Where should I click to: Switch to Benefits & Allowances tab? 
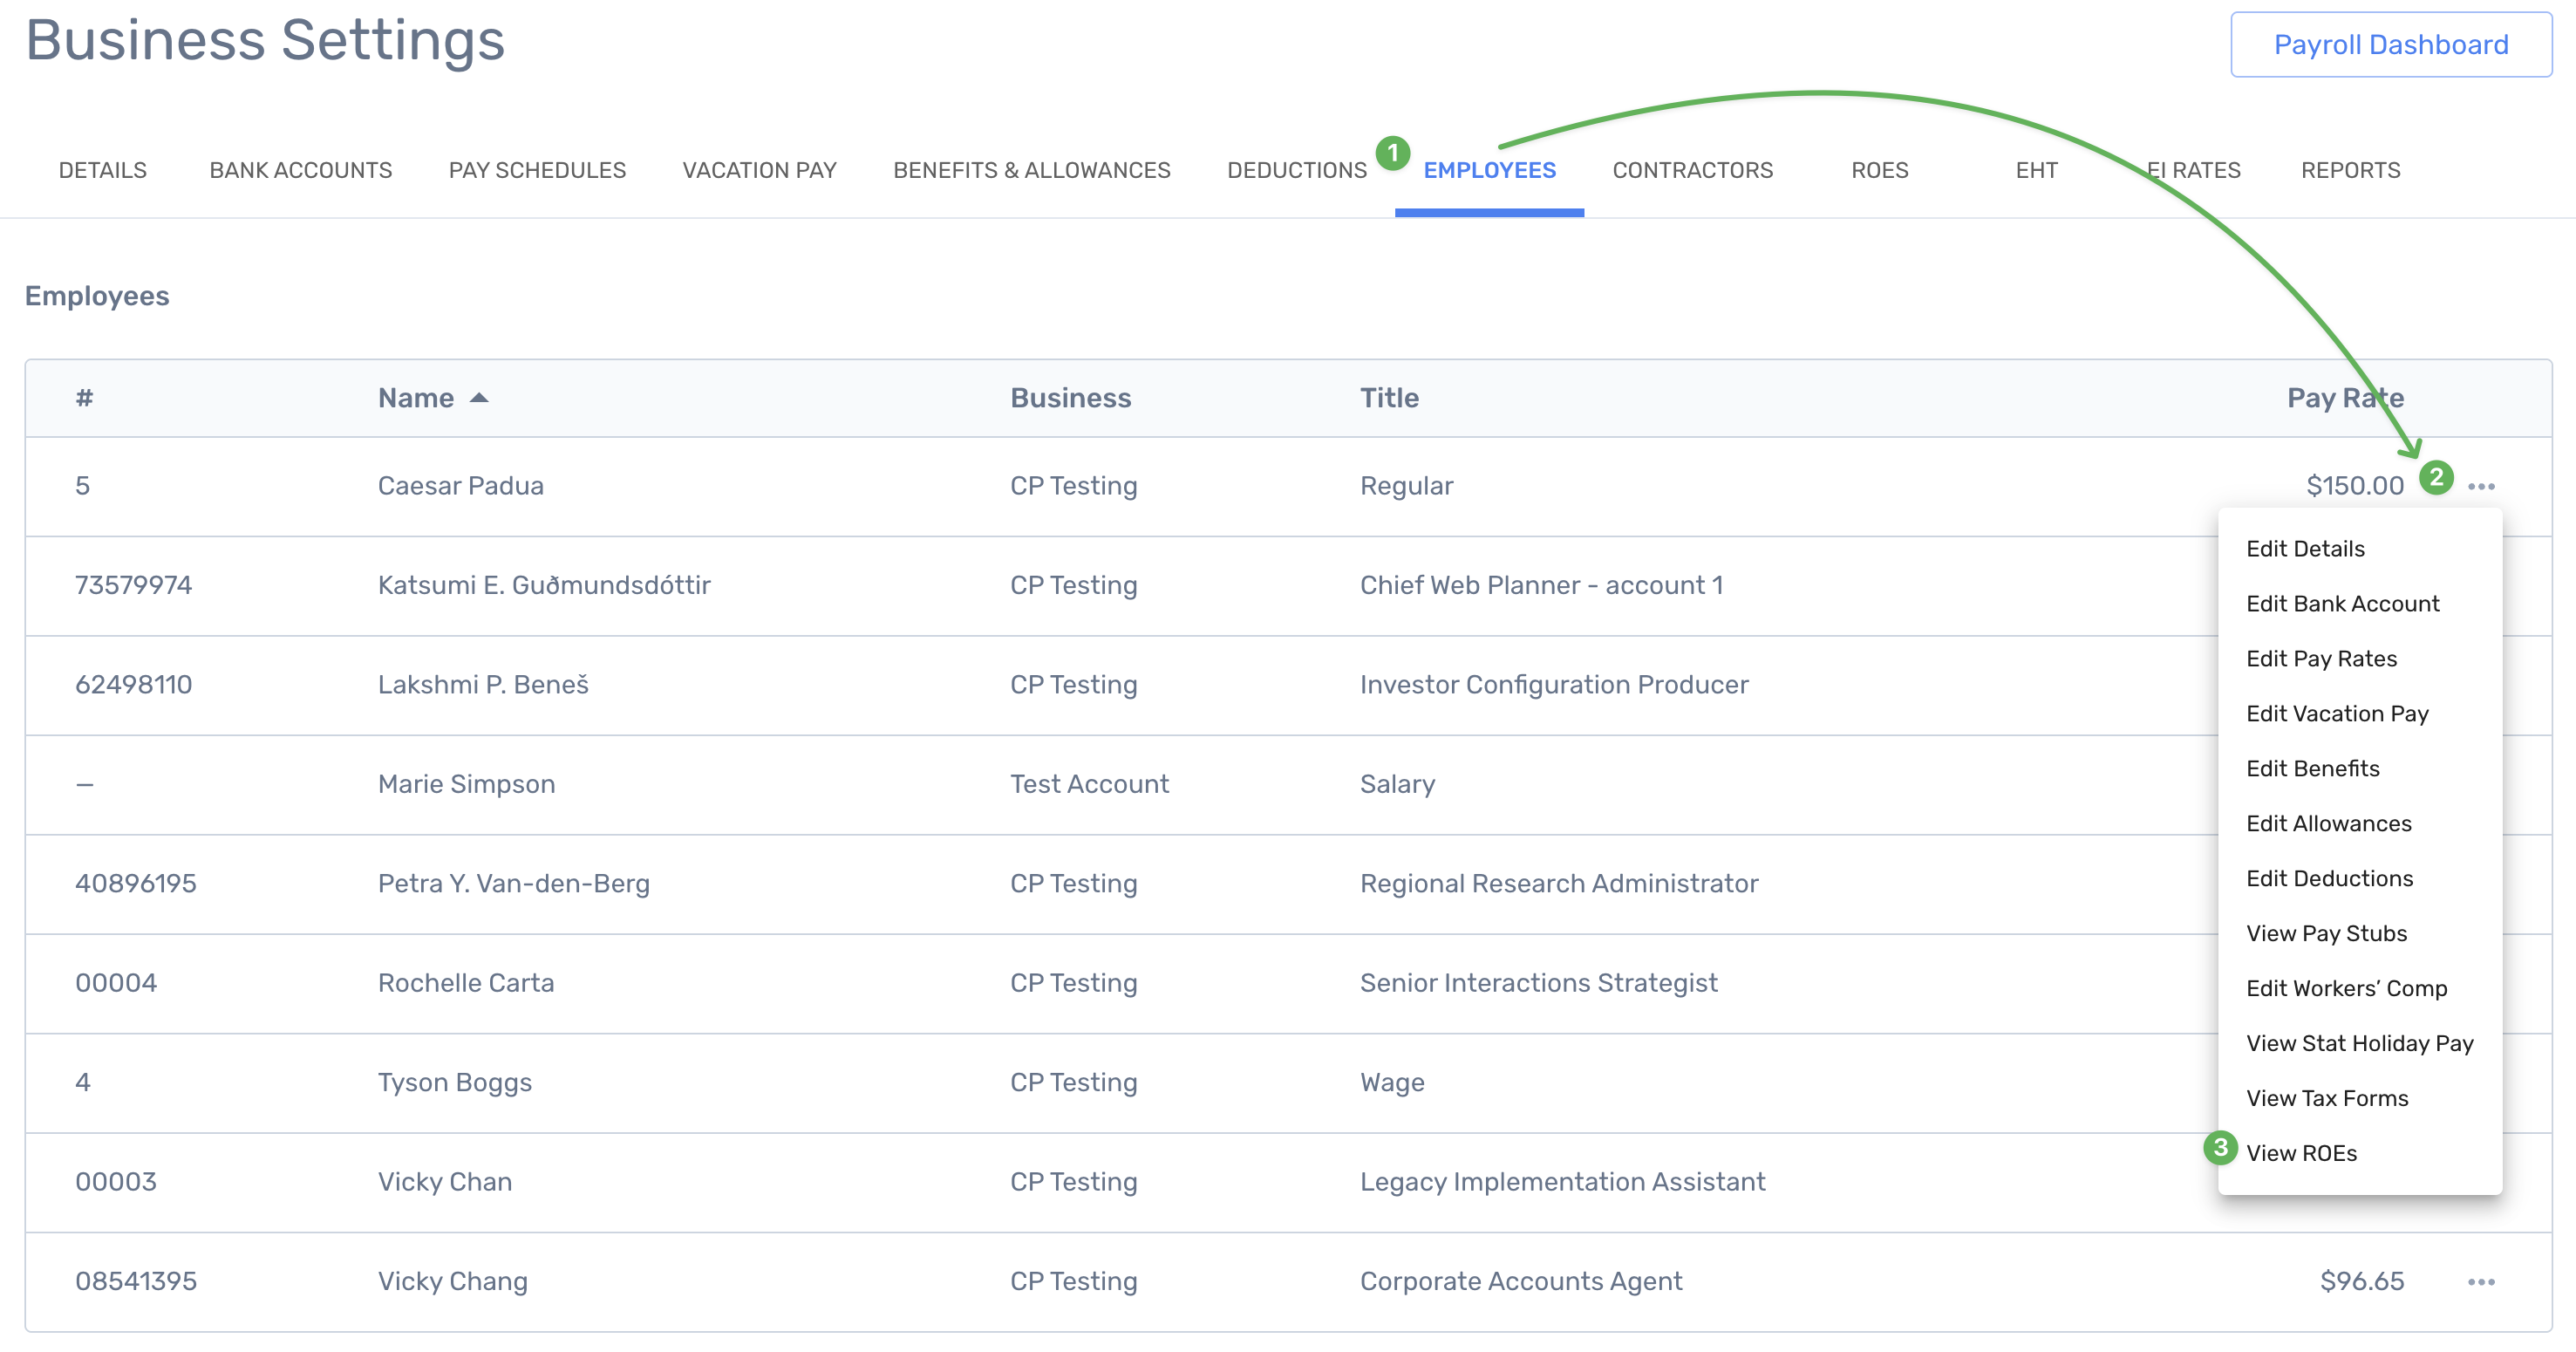(1031, 170)
